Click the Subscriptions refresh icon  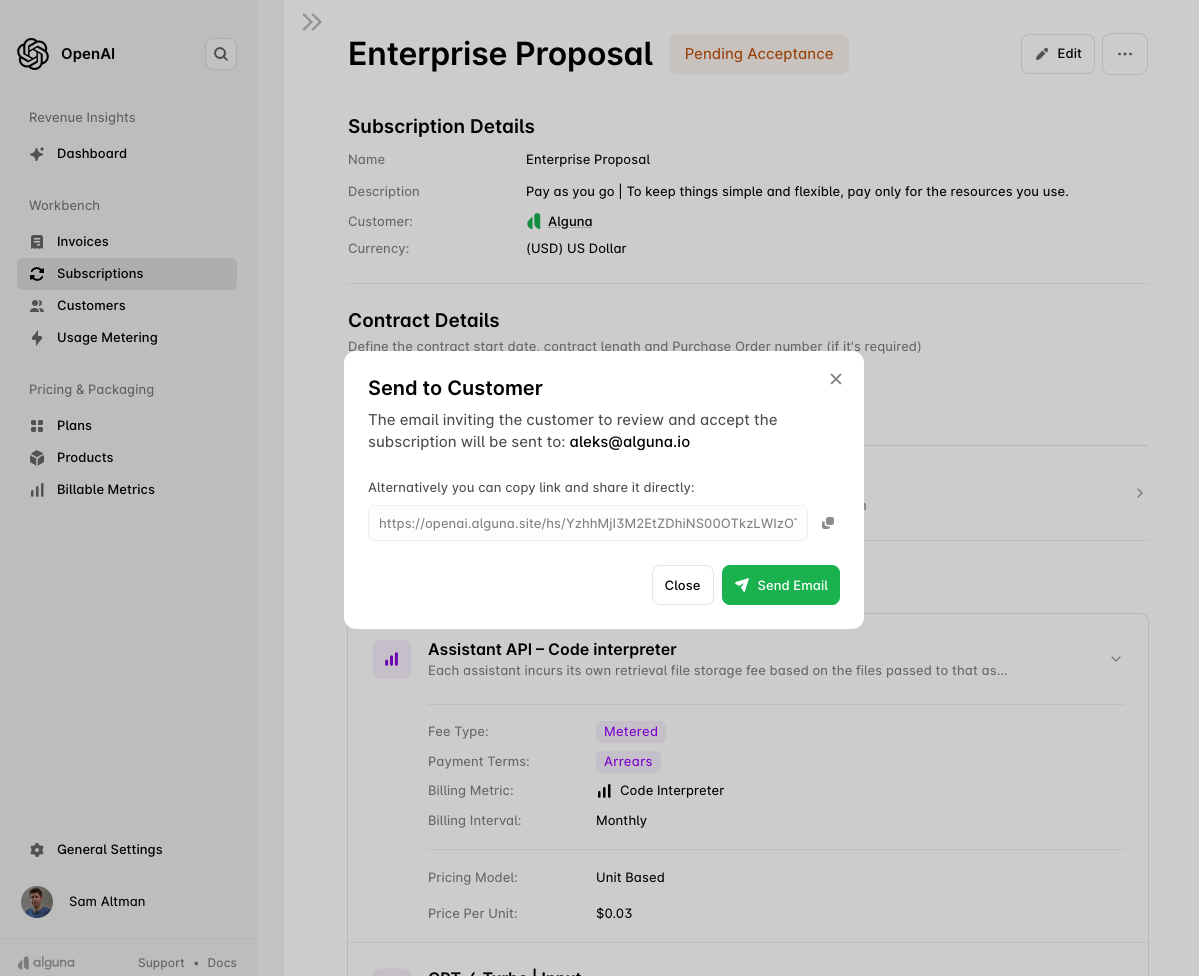coord(37,274)
